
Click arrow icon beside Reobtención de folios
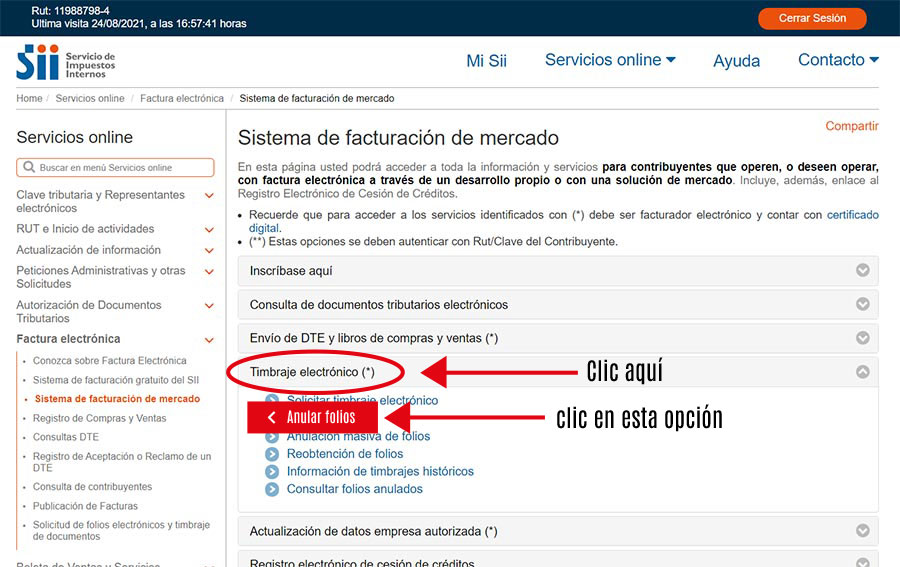(272, 454)
